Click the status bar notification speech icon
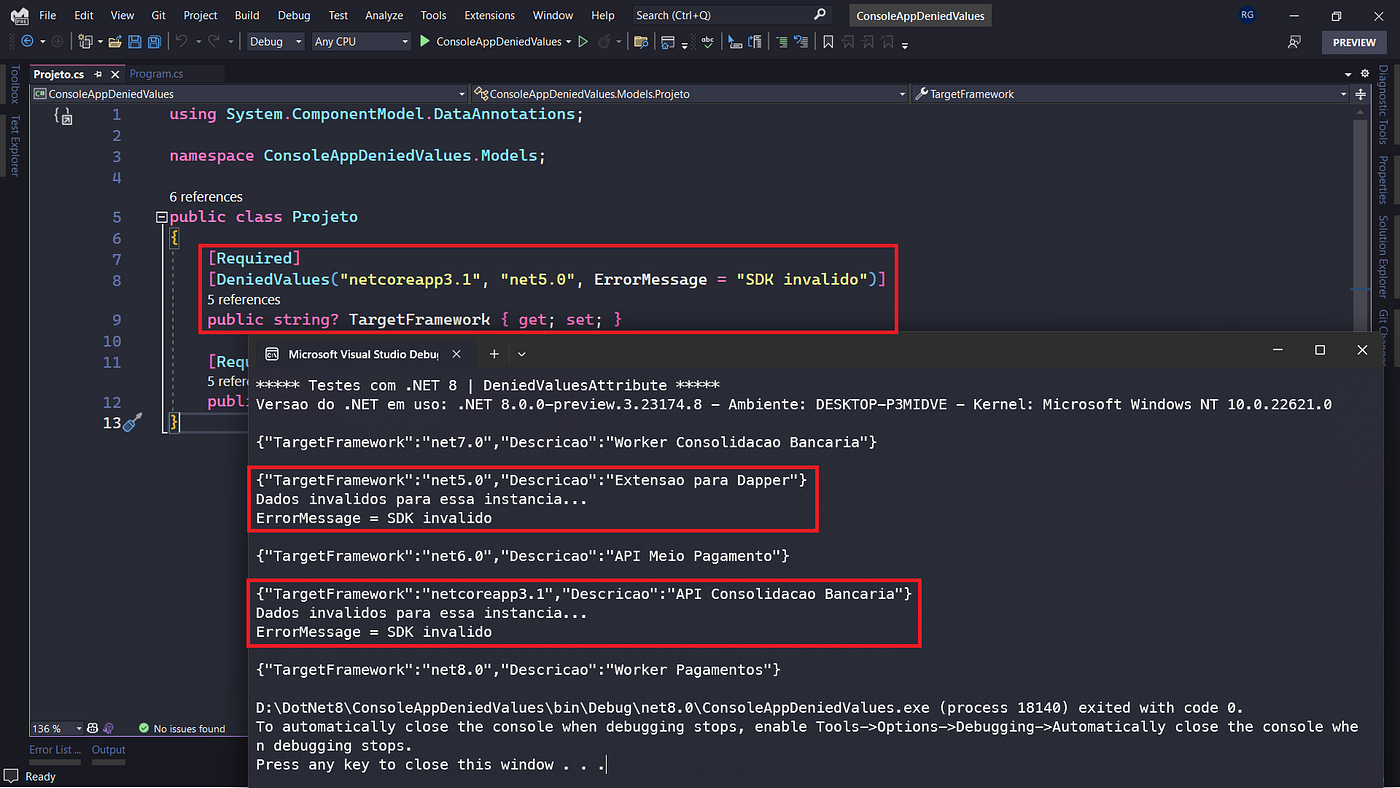Screen dimensions: 1400x788 tap(12, 777)
